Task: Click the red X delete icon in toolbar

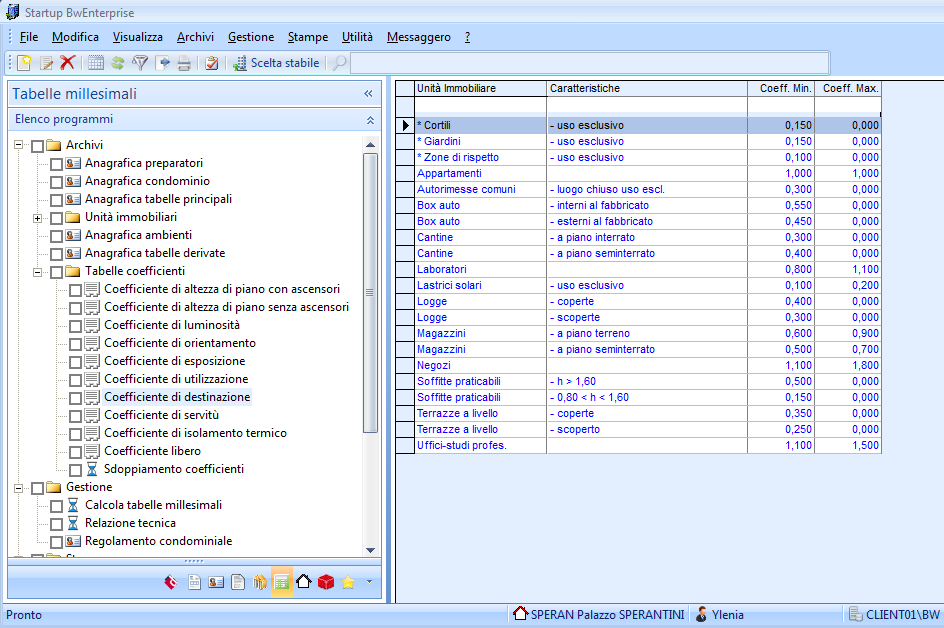Action: 68,63
